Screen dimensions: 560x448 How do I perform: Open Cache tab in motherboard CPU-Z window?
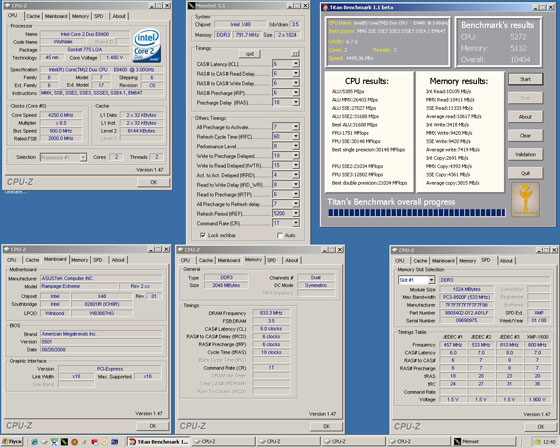pyautogui.click(x=32, y=260)
